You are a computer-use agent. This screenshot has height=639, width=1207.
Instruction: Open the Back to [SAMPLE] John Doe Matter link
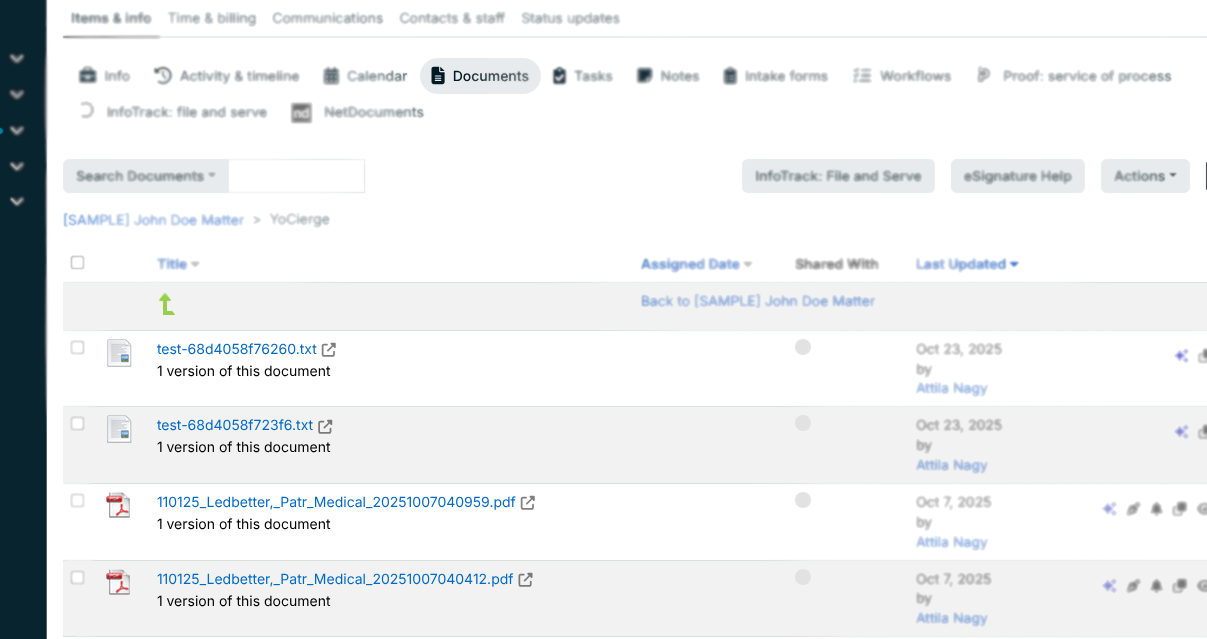(x=758, y=300)
